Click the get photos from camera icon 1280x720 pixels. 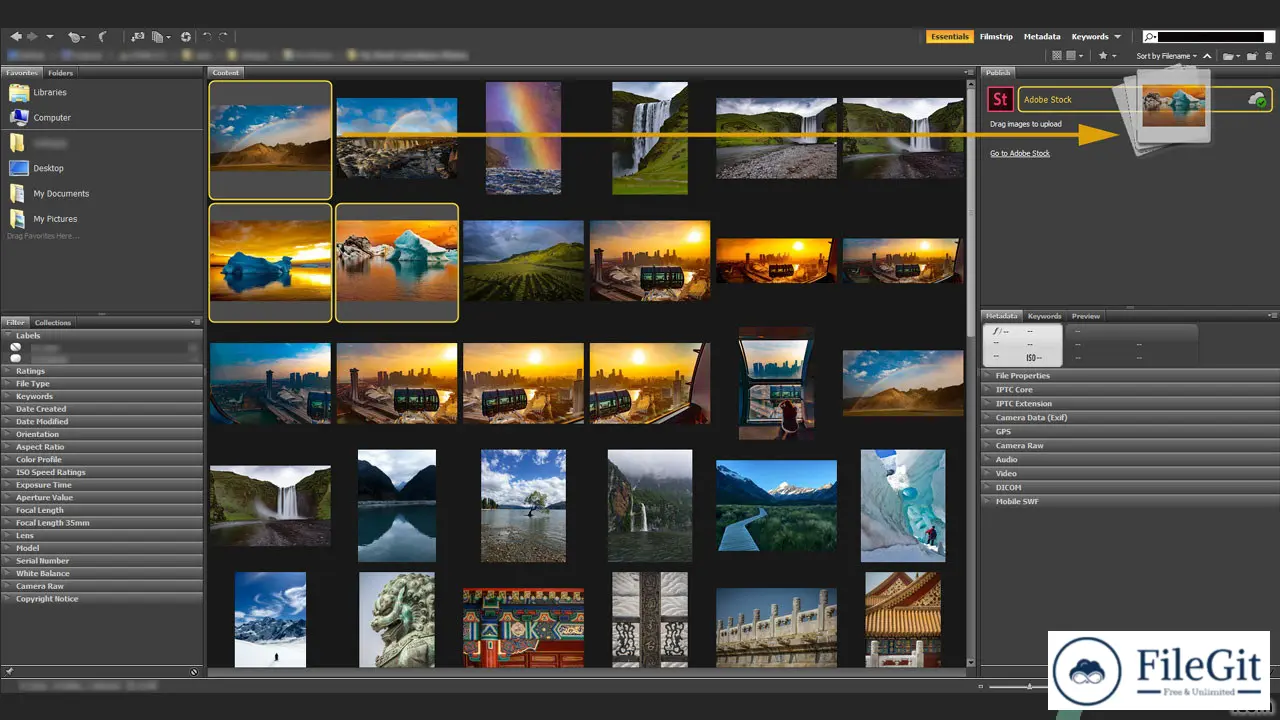pos(137,37)
